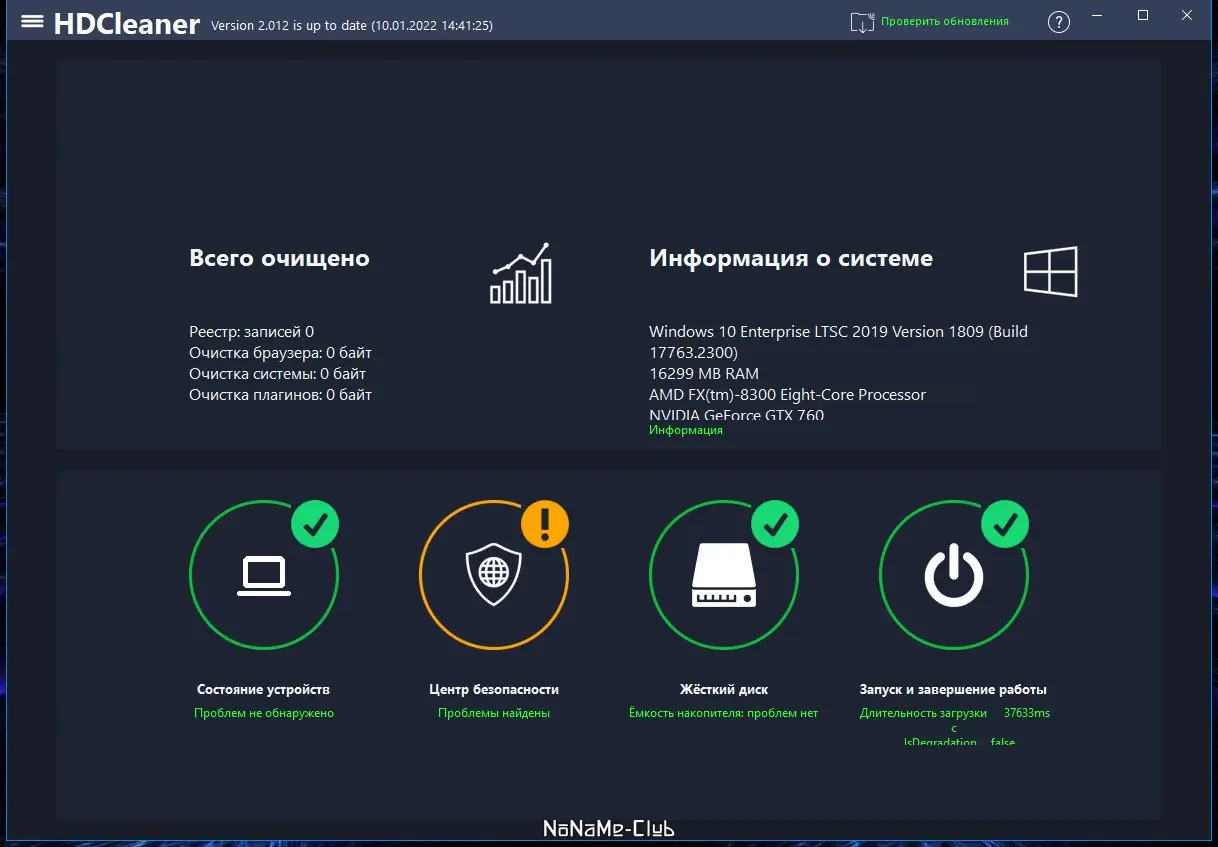Viewport: 1218px width, 847px height.
Task: Minimize the HDCleaner window
Action: click(1098, 15)
